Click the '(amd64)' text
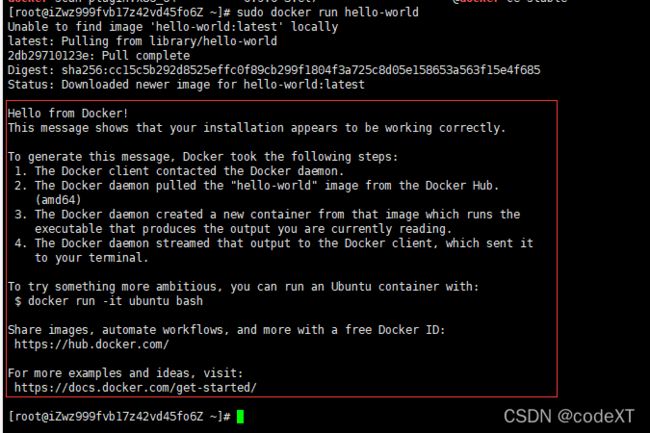The width and height of the screenshot is (650, 433). pos(58,200)
